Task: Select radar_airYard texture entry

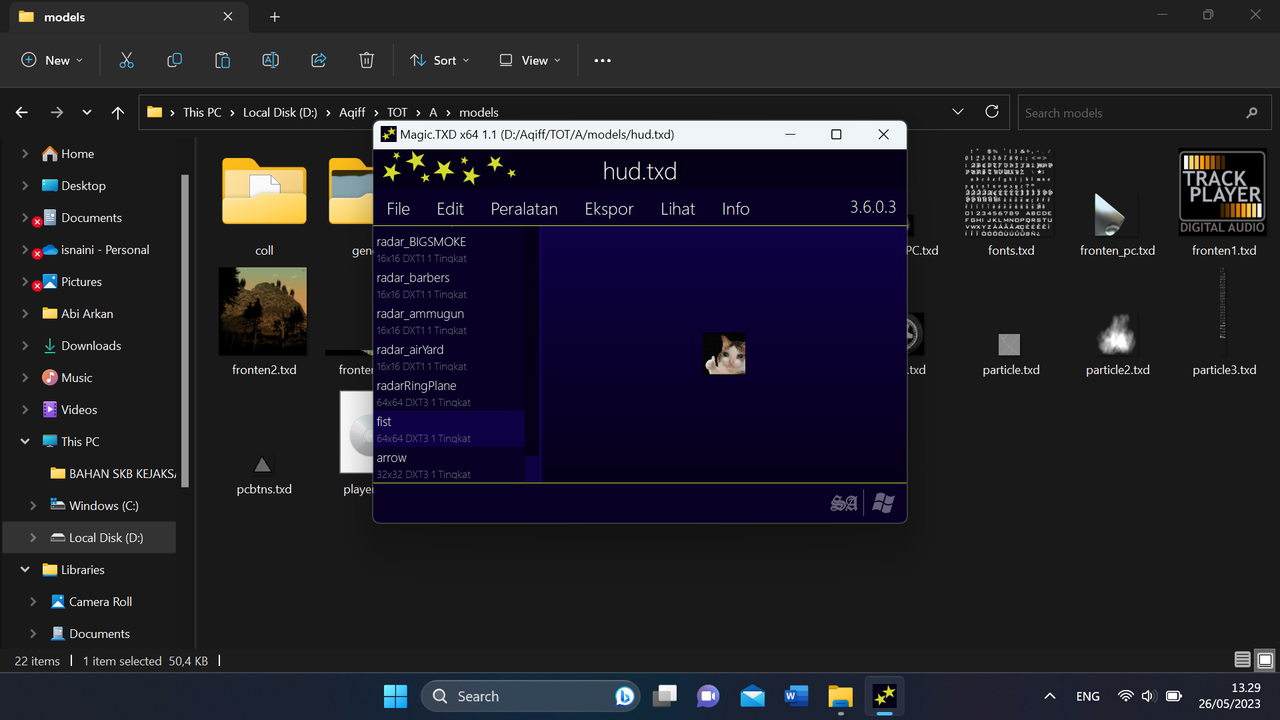Action: (x=450, y=357)
